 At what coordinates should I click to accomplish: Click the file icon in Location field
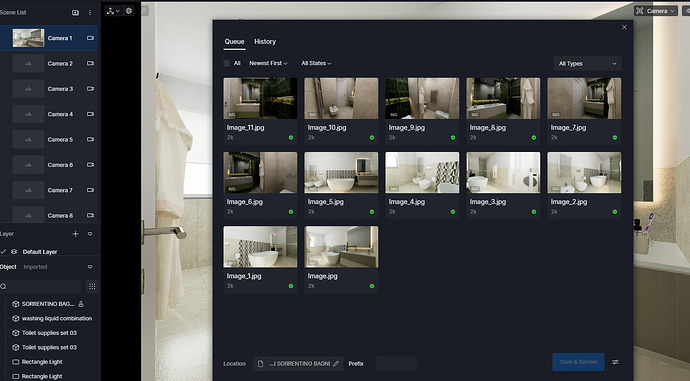260,364
